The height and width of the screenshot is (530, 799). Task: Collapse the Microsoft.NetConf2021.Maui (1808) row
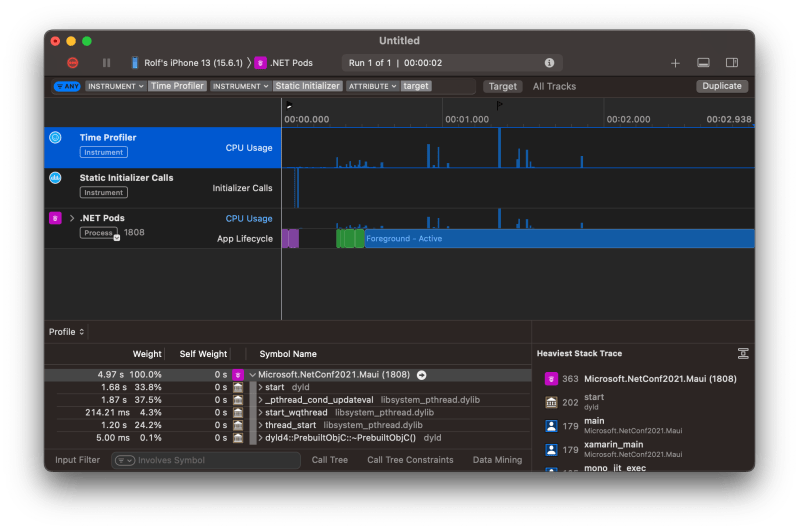click(252, 375)
